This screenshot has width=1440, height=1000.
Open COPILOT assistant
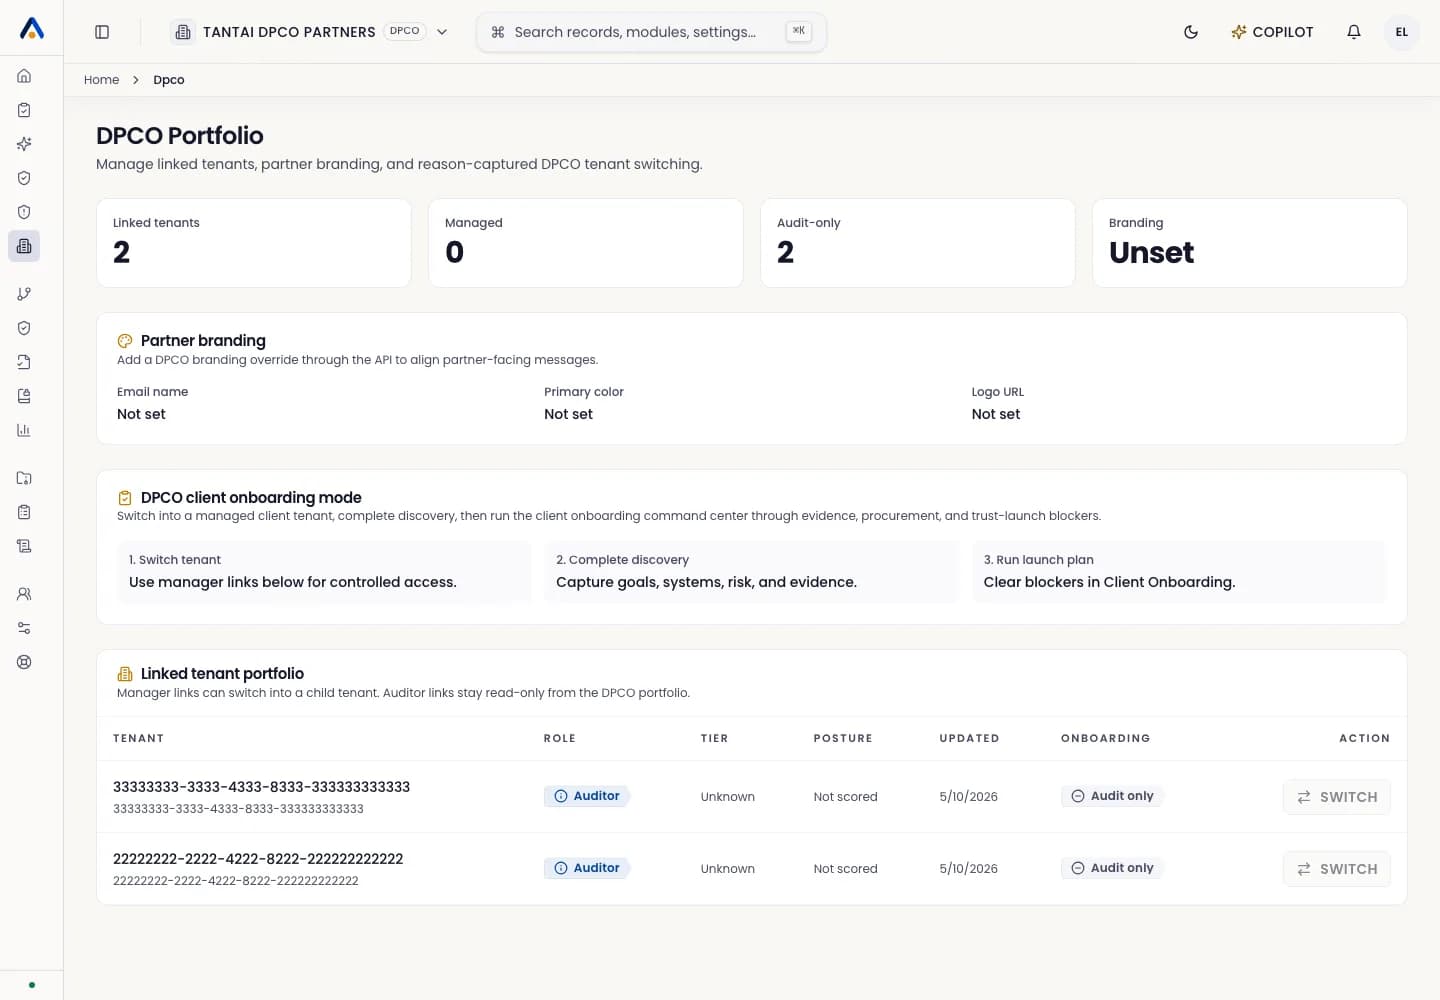[x=1272, y=32]
